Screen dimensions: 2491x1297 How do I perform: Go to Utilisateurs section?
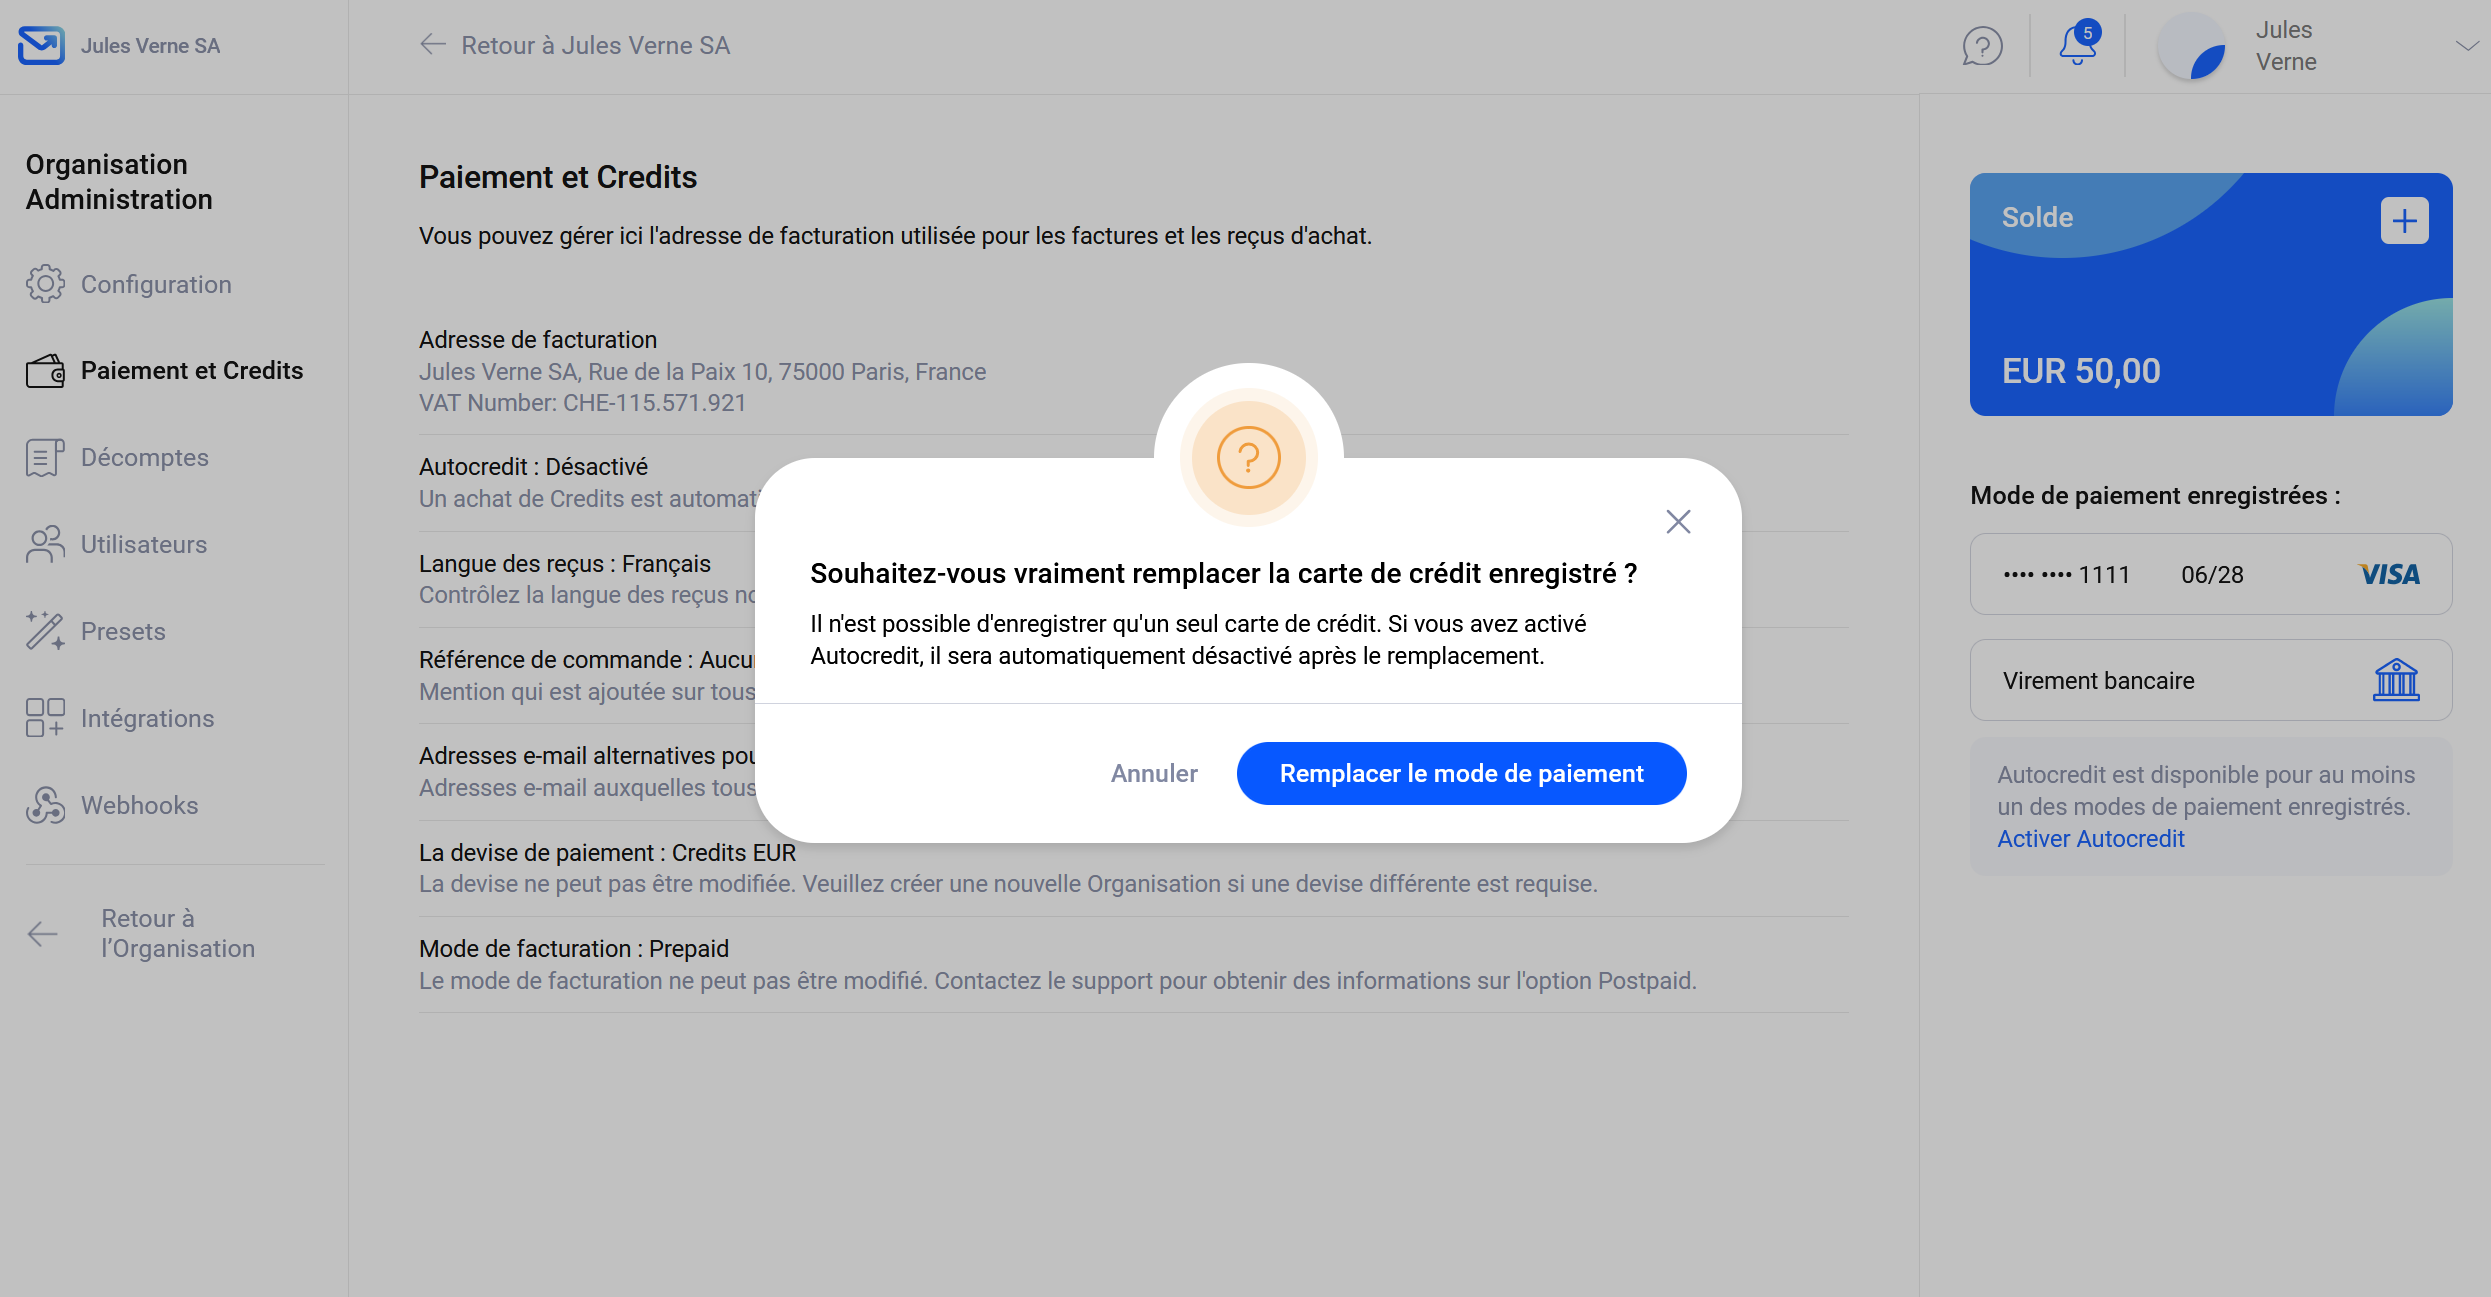click(x=143, y=545)
